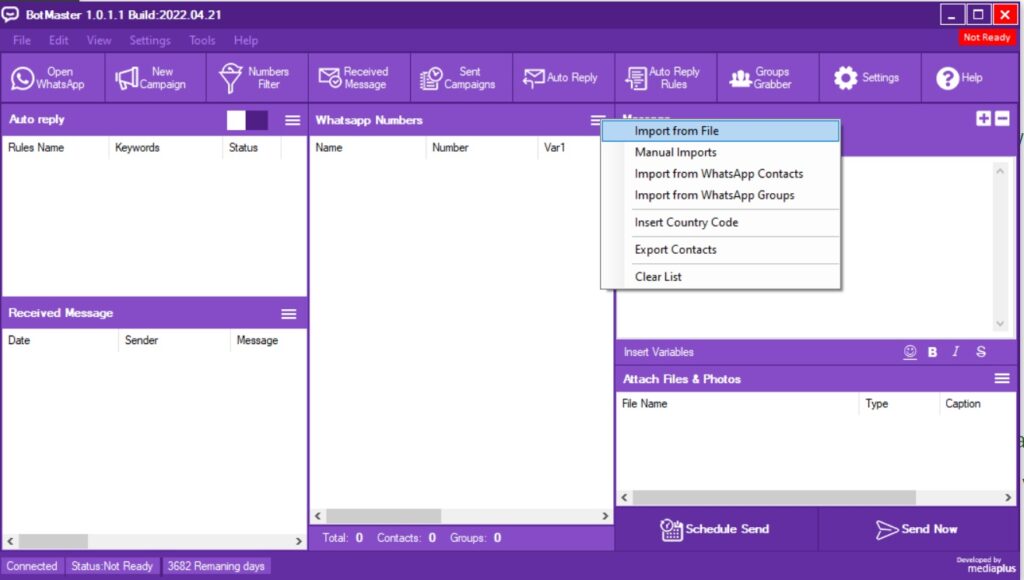Select Import from WhatsApp Groups
This screenshot has height=580, width=1024.
714,195
